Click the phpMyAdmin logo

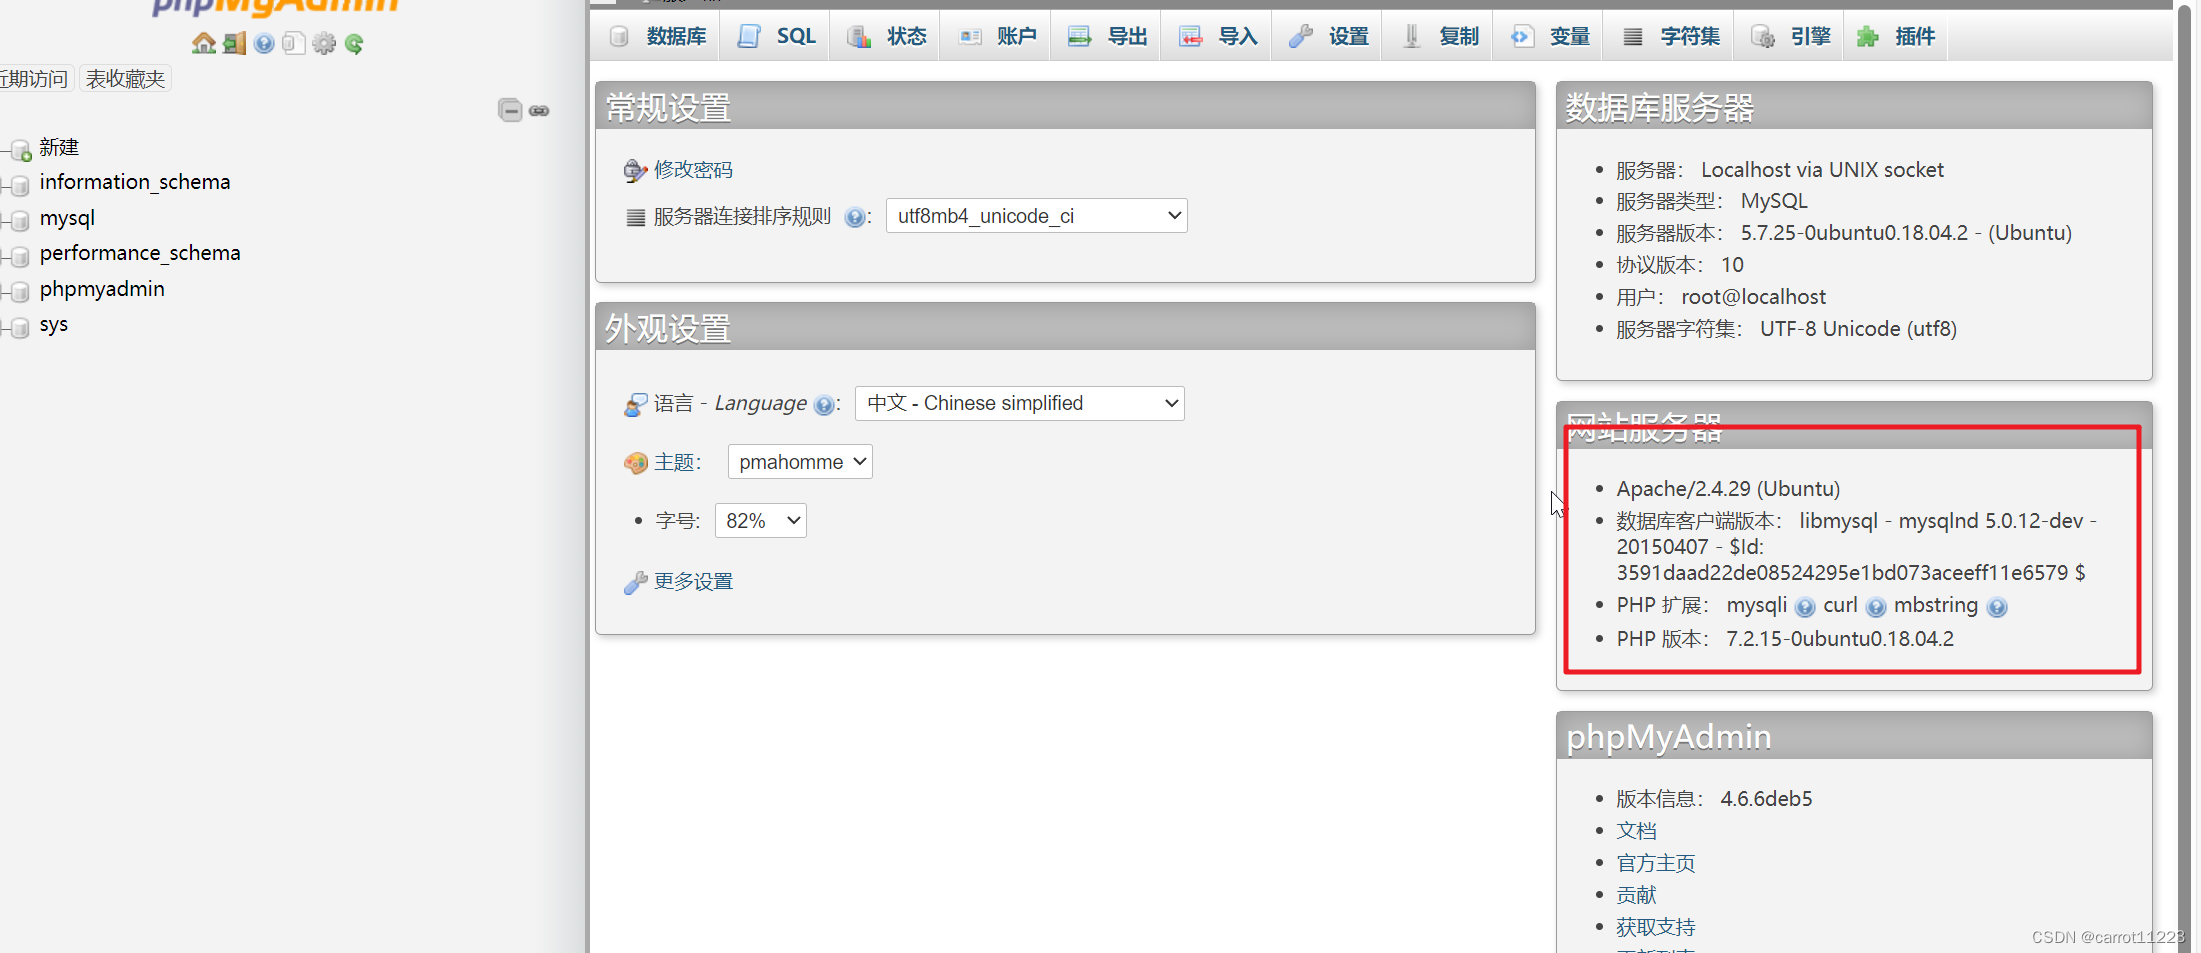(x=276, y=8)
